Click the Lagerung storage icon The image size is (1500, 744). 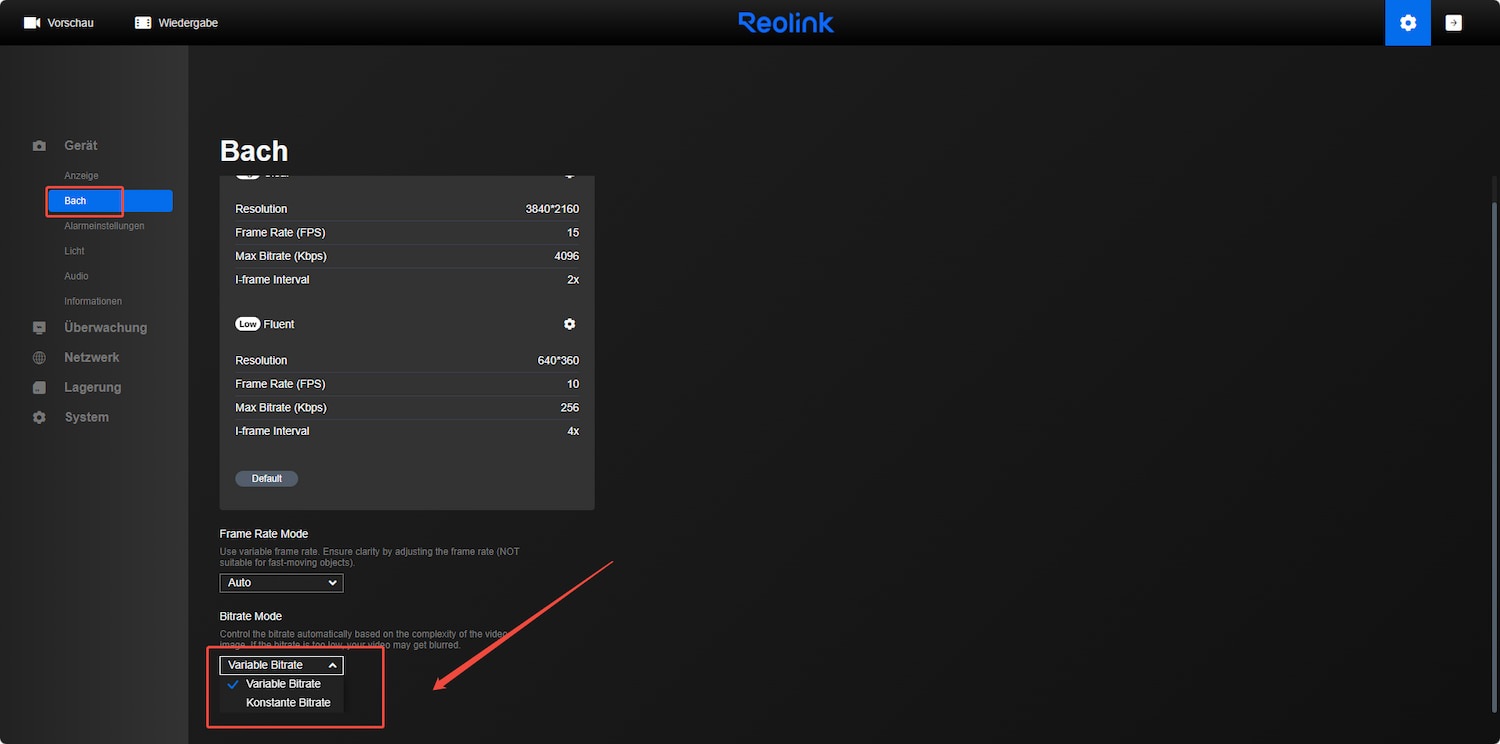(39, 388)
